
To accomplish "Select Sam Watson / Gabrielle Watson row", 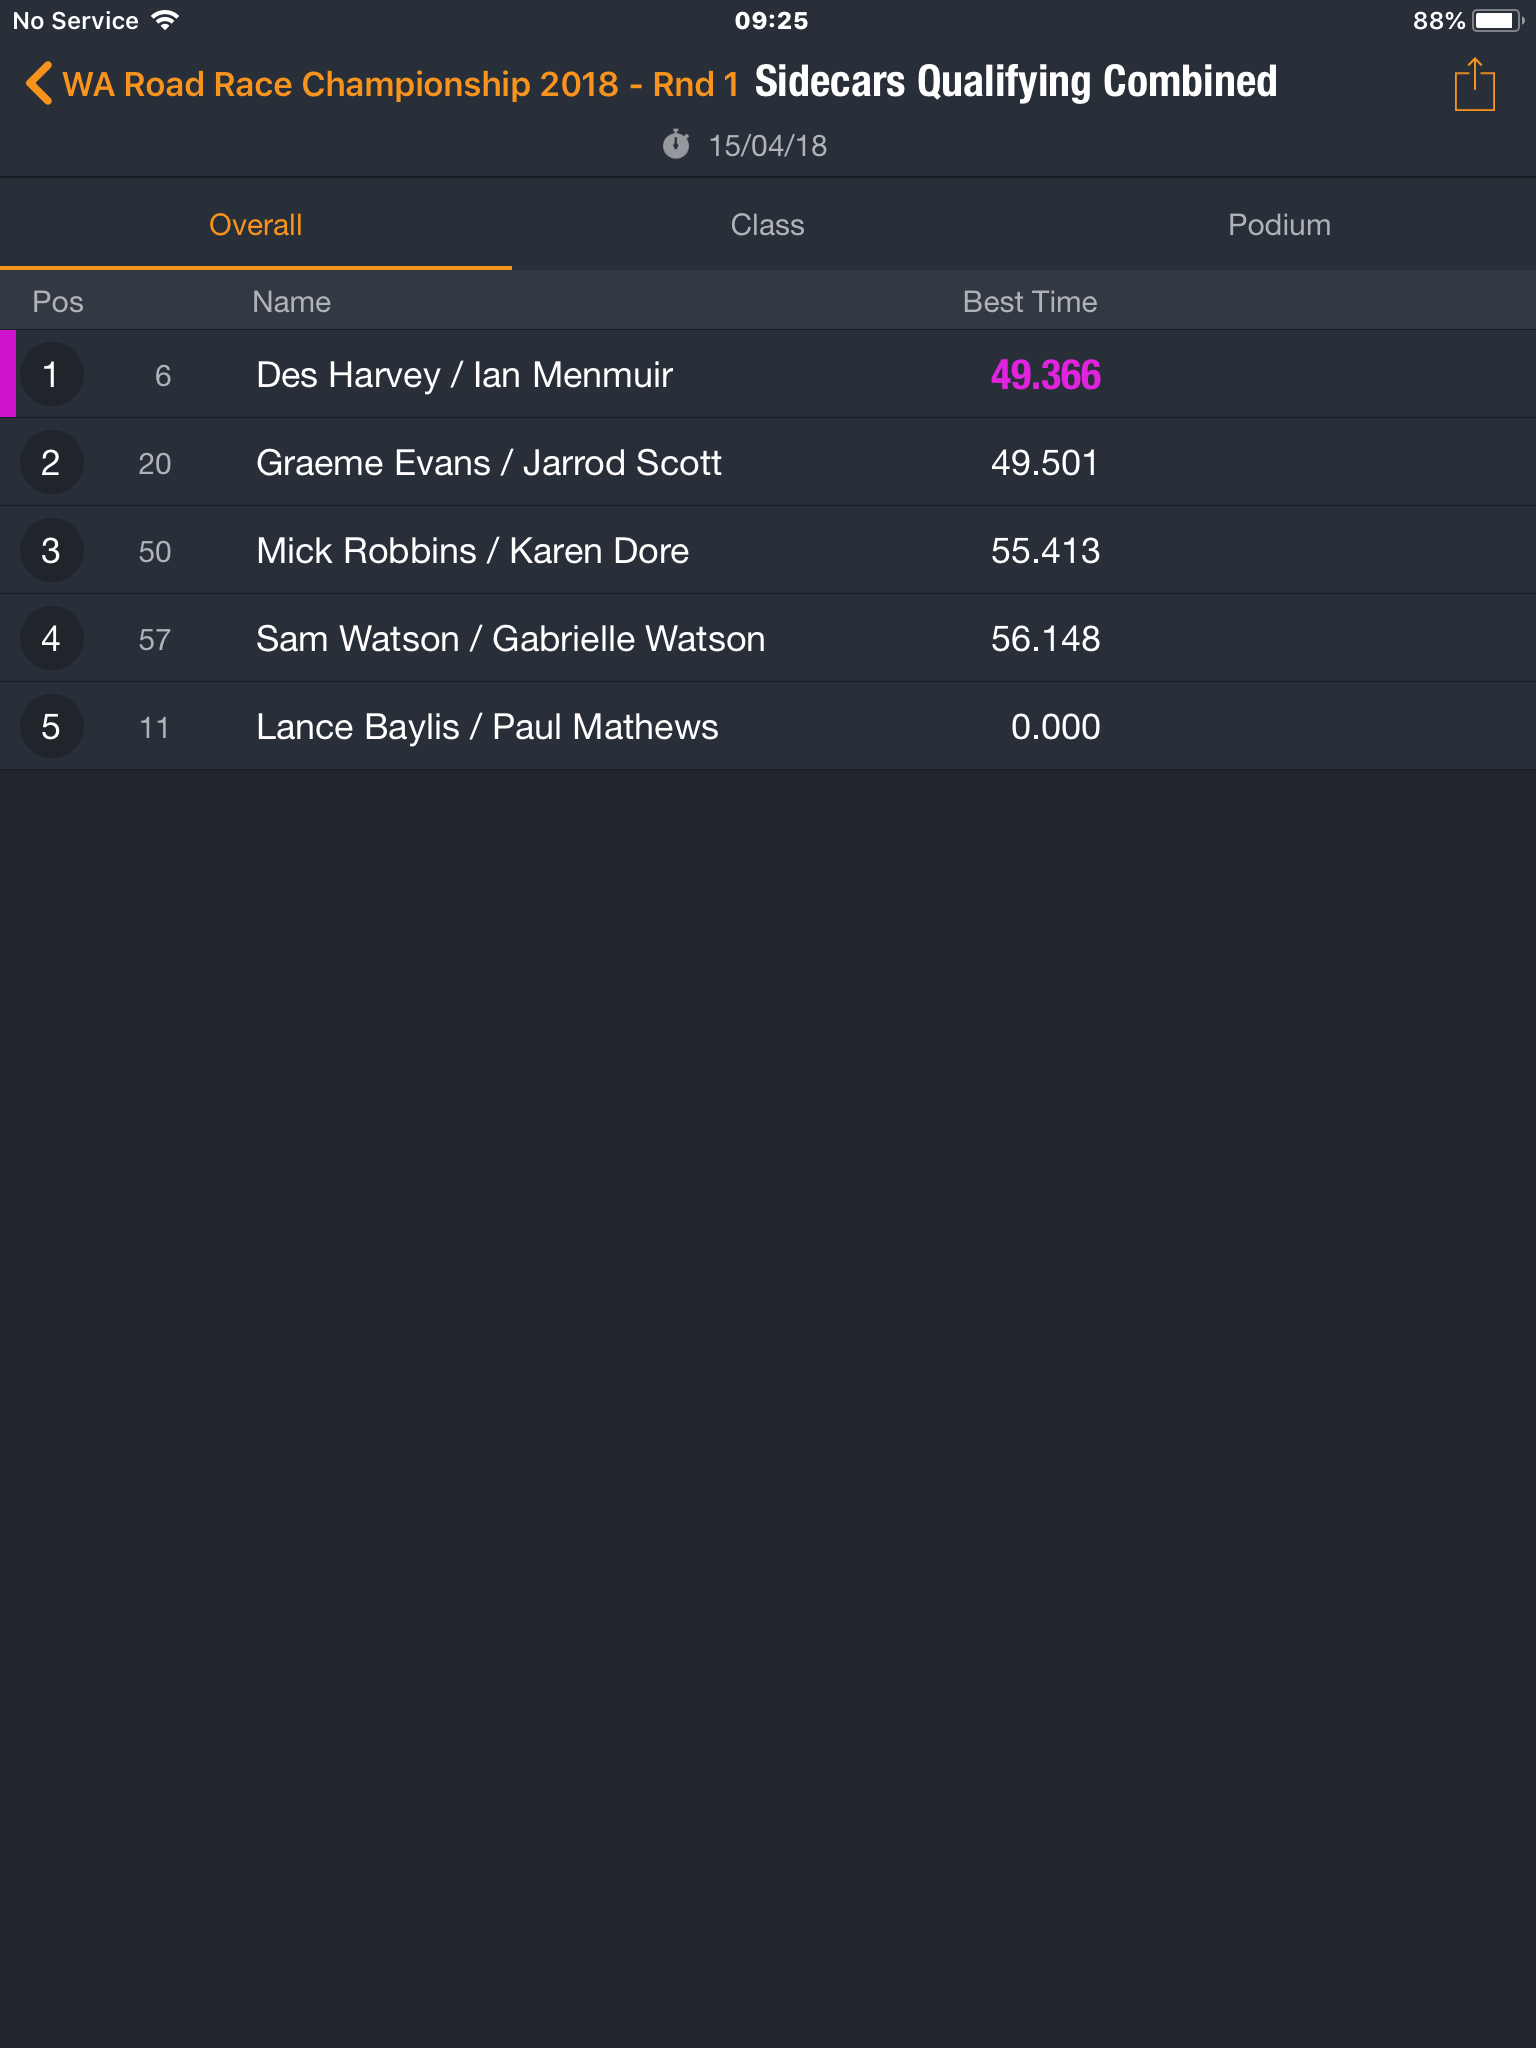I will pyautogui.click(x=768, y=638).
